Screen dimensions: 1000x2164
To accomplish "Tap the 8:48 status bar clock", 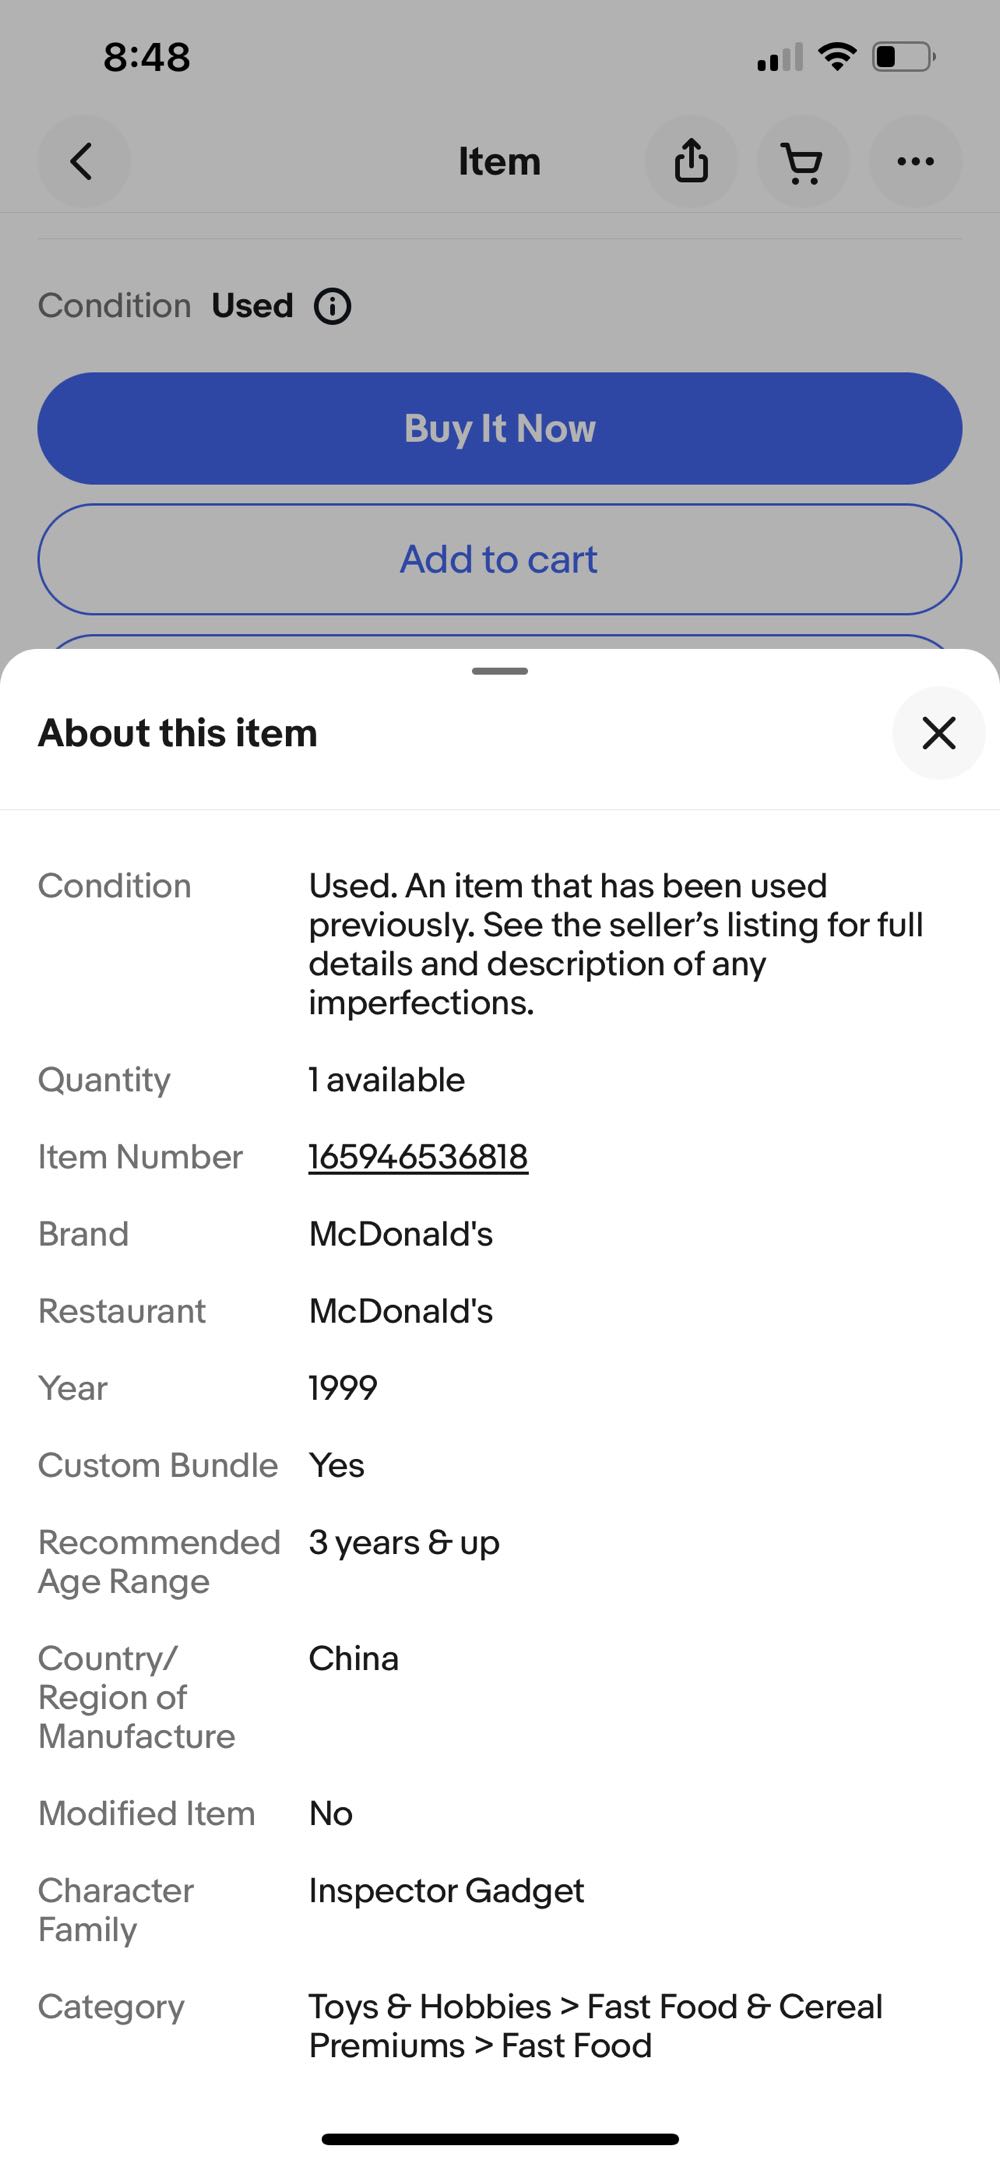I will pyautogui.click(x=147, y=57).
